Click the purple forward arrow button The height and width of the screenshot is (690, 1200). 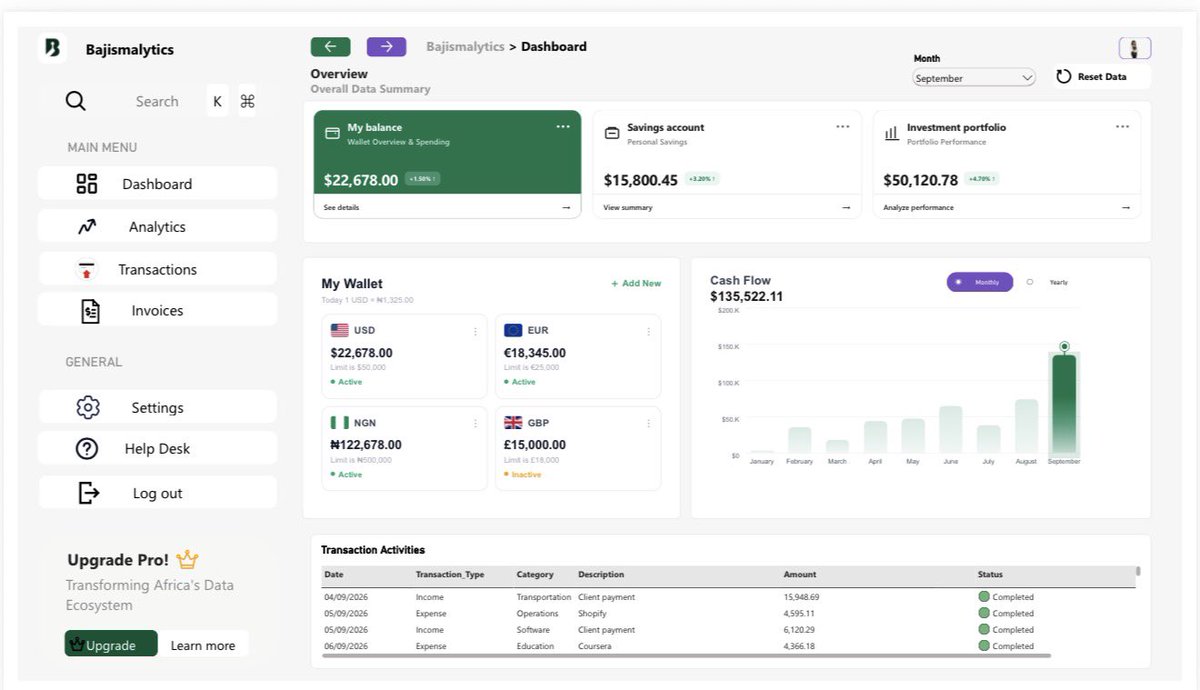tap(386, 47)
